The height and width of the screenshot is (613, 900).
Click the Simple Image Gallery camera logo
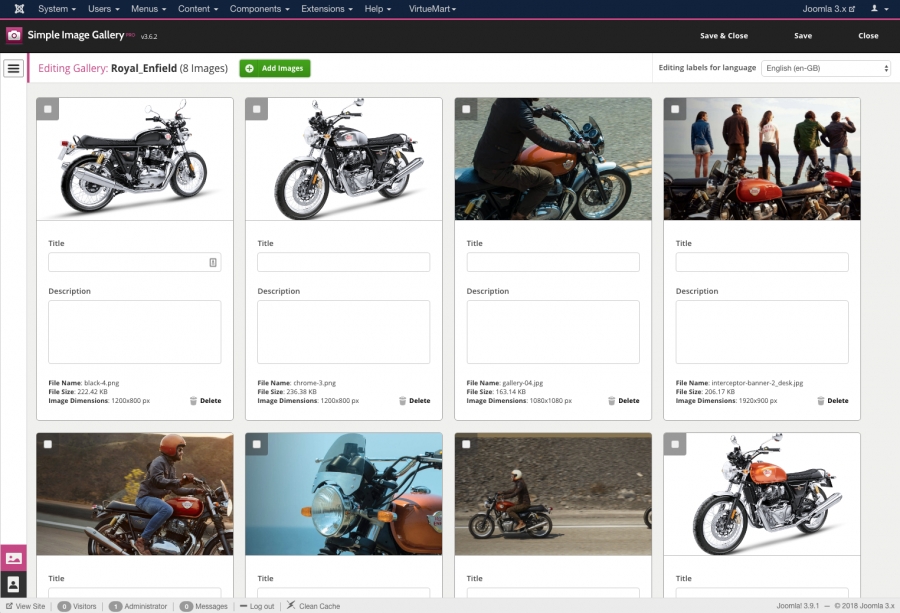point(14,35)
